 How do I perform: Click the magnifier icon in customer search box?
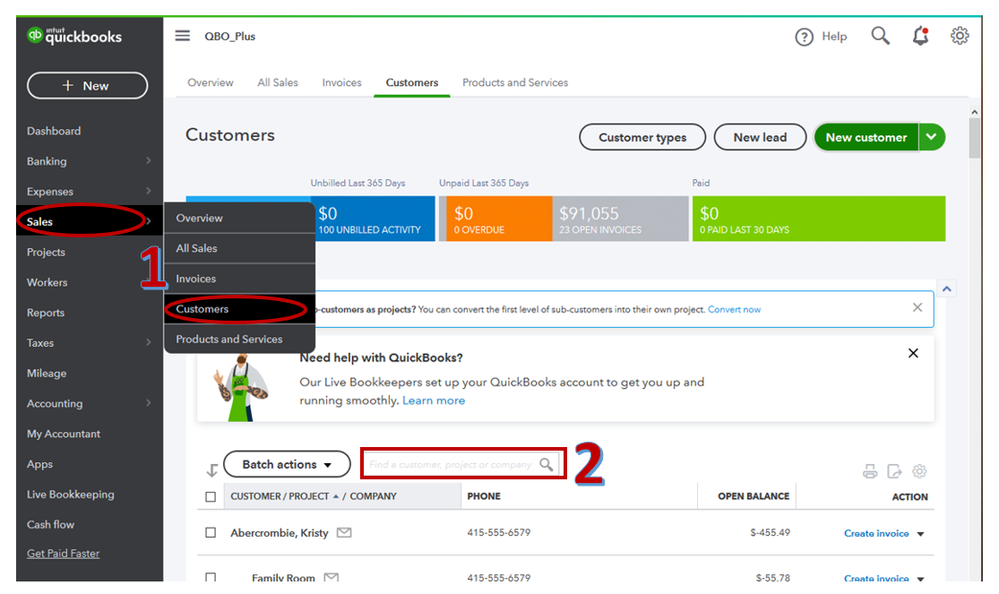[546, 464]
